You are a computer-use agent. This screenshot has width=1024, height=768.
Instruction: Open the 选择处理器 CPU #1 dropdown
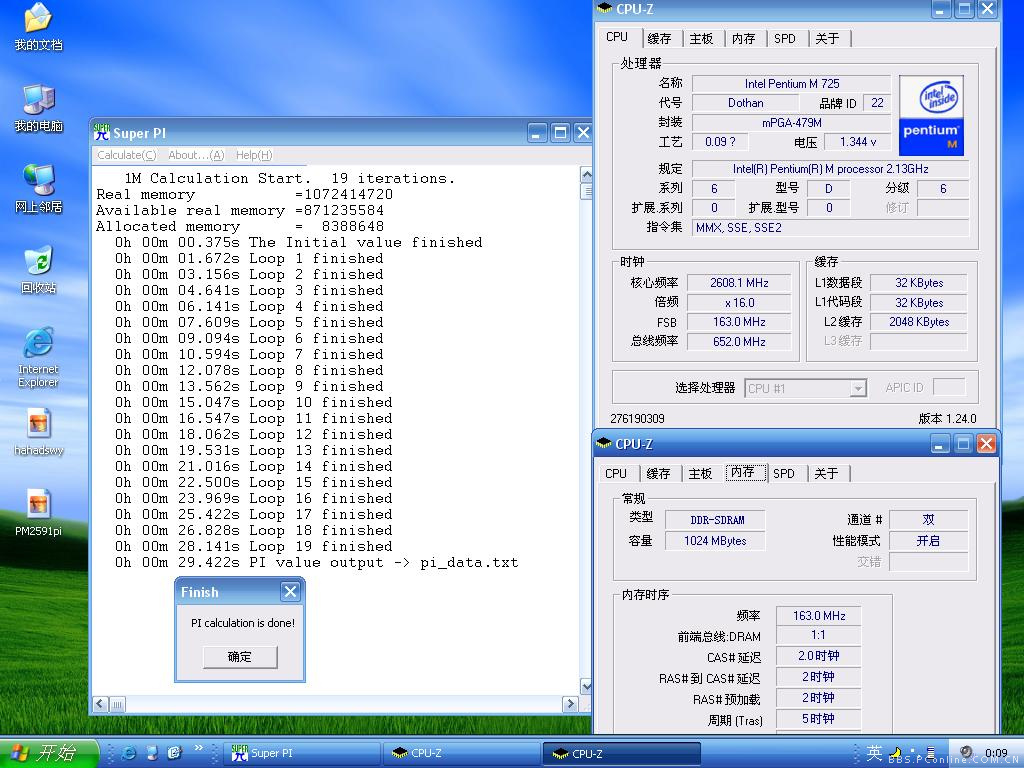(x=806, y=389)
